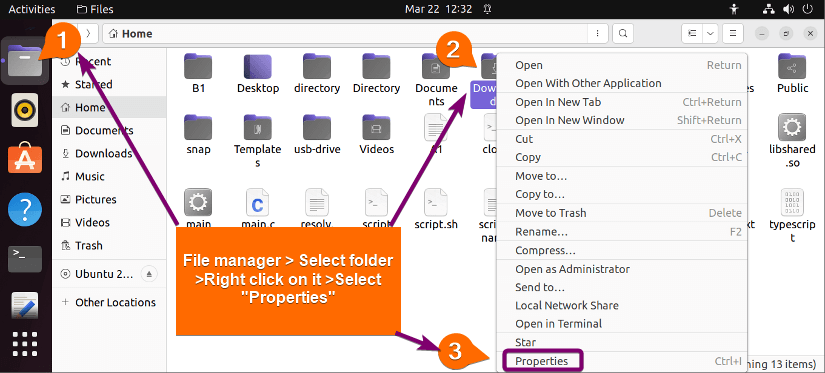Select the Public folder
The height and width of the screenshot is (373, 825).
[x=792, y=74]
